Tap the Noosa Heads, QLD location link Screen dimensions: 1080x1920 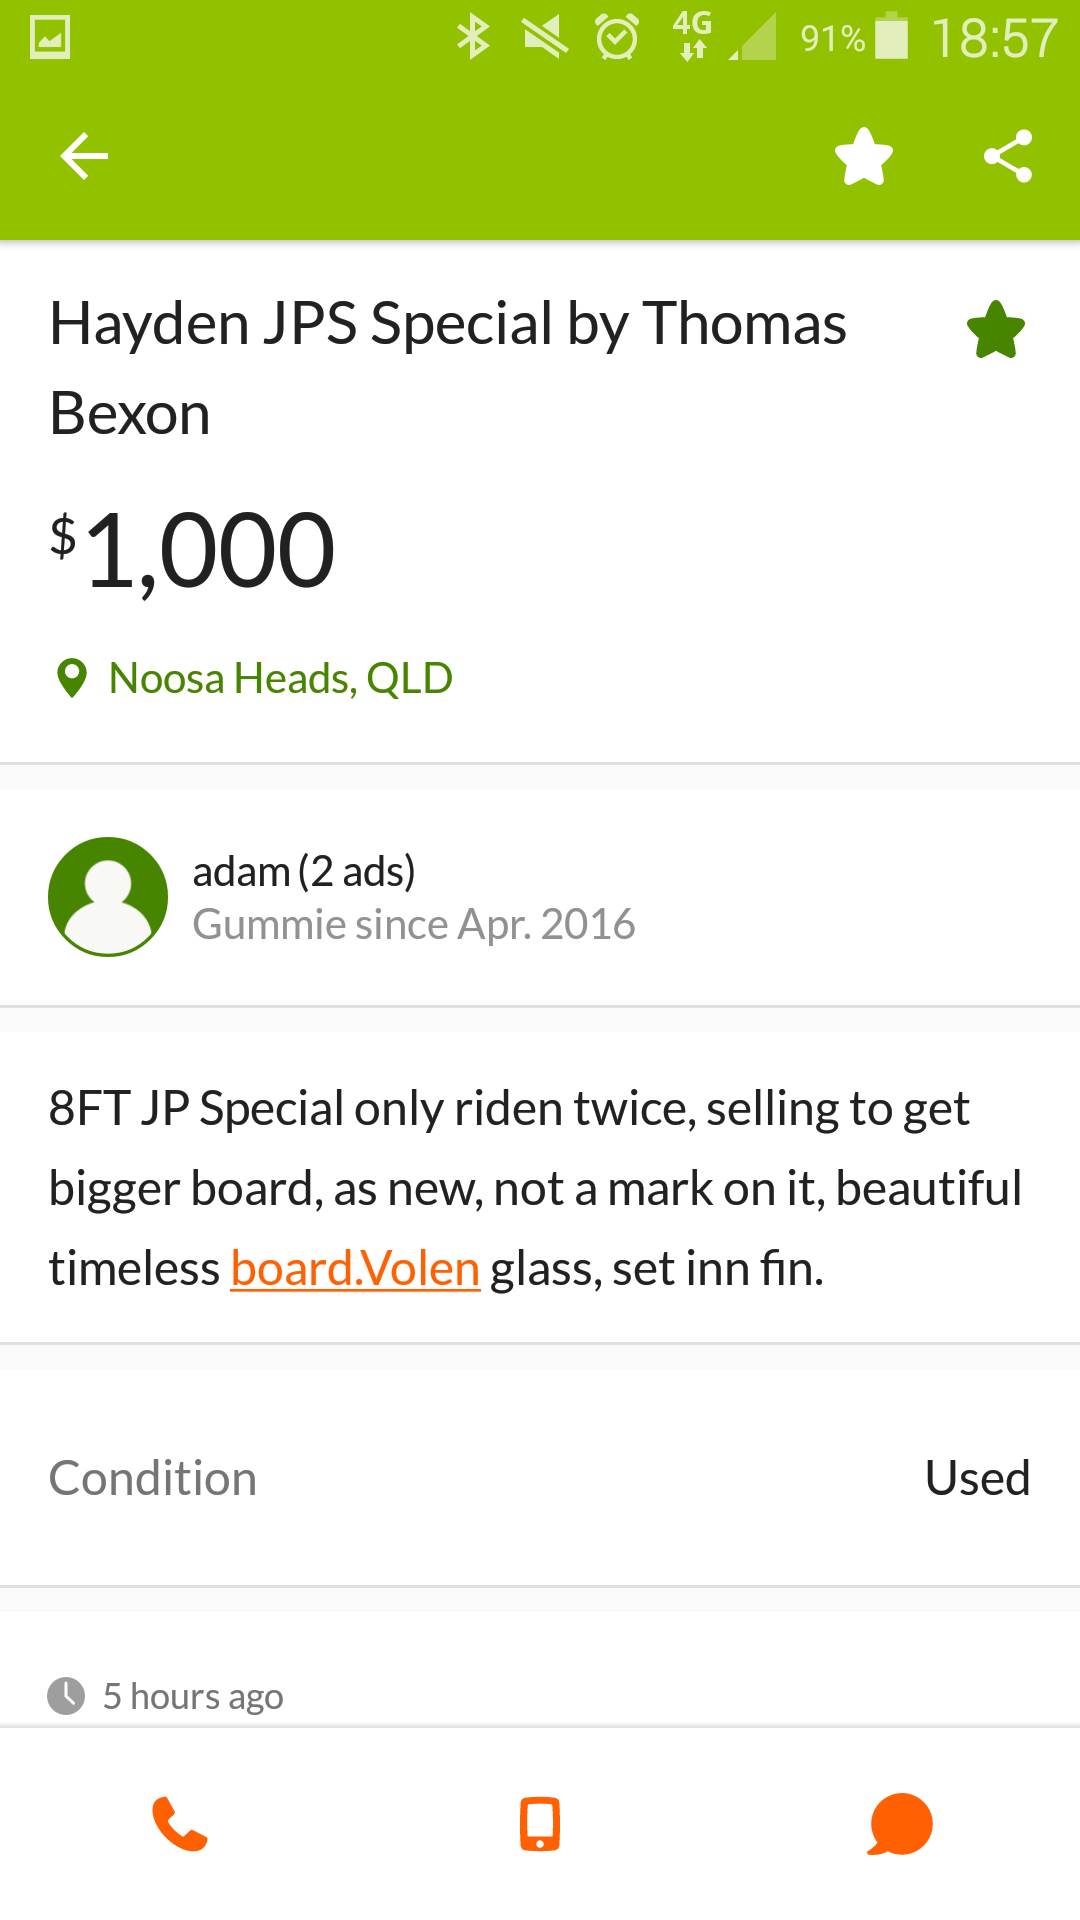coord(280,678)
